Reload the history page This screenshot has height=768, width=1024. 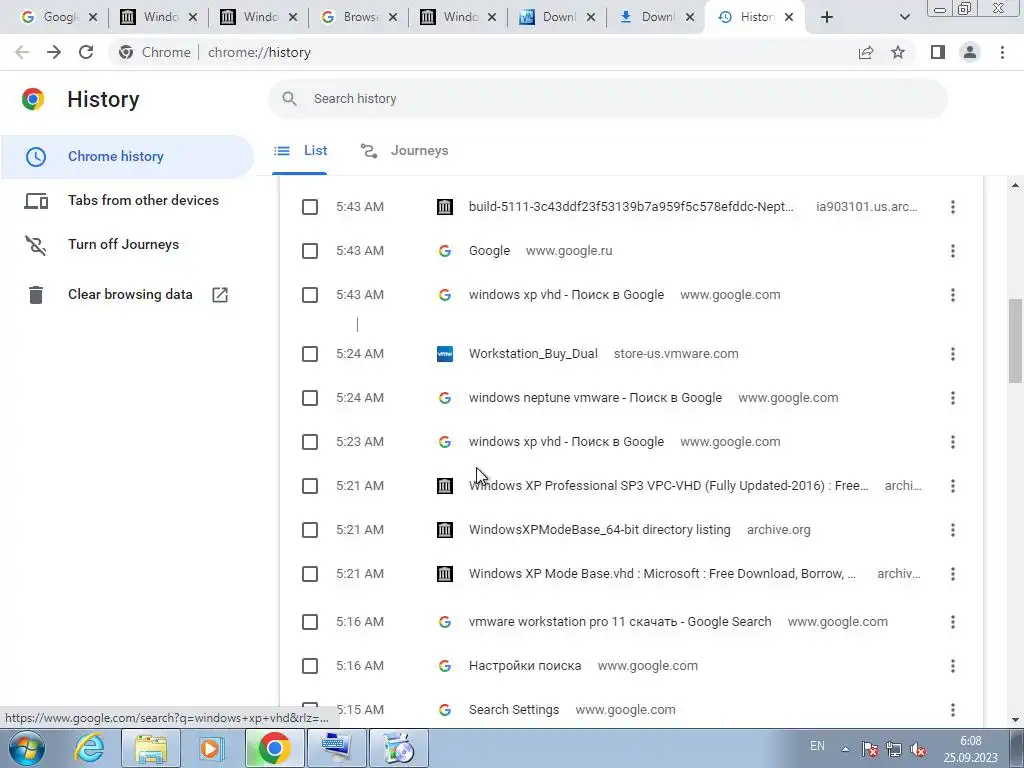click(86, 52)
